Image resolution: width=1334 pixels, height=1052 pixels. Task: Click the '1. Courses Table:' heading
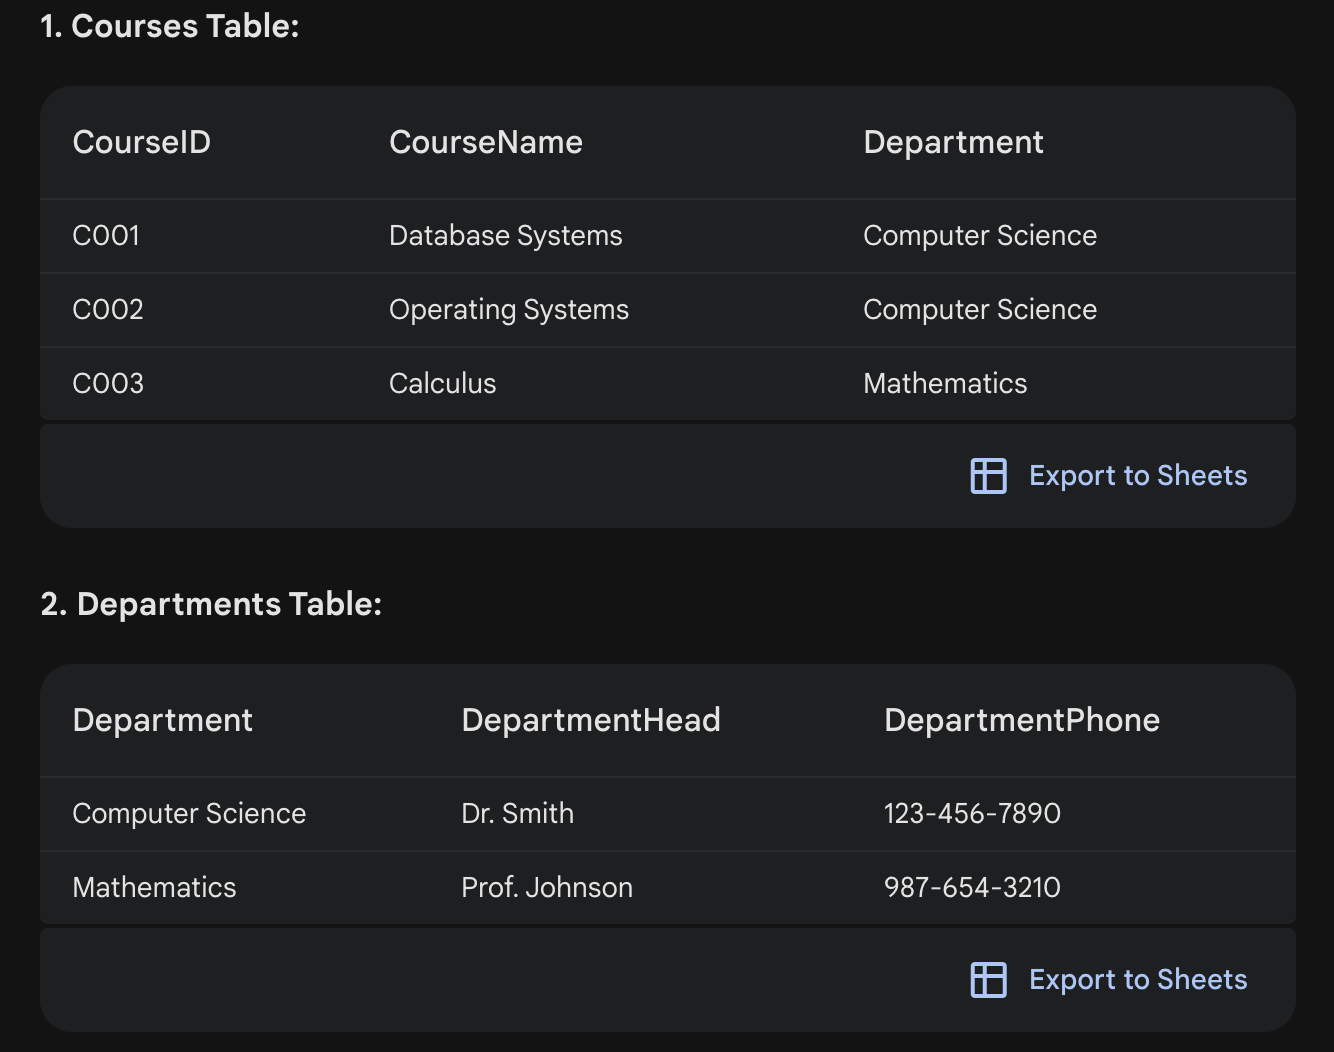pyautogui.click(x=170, y=27)
